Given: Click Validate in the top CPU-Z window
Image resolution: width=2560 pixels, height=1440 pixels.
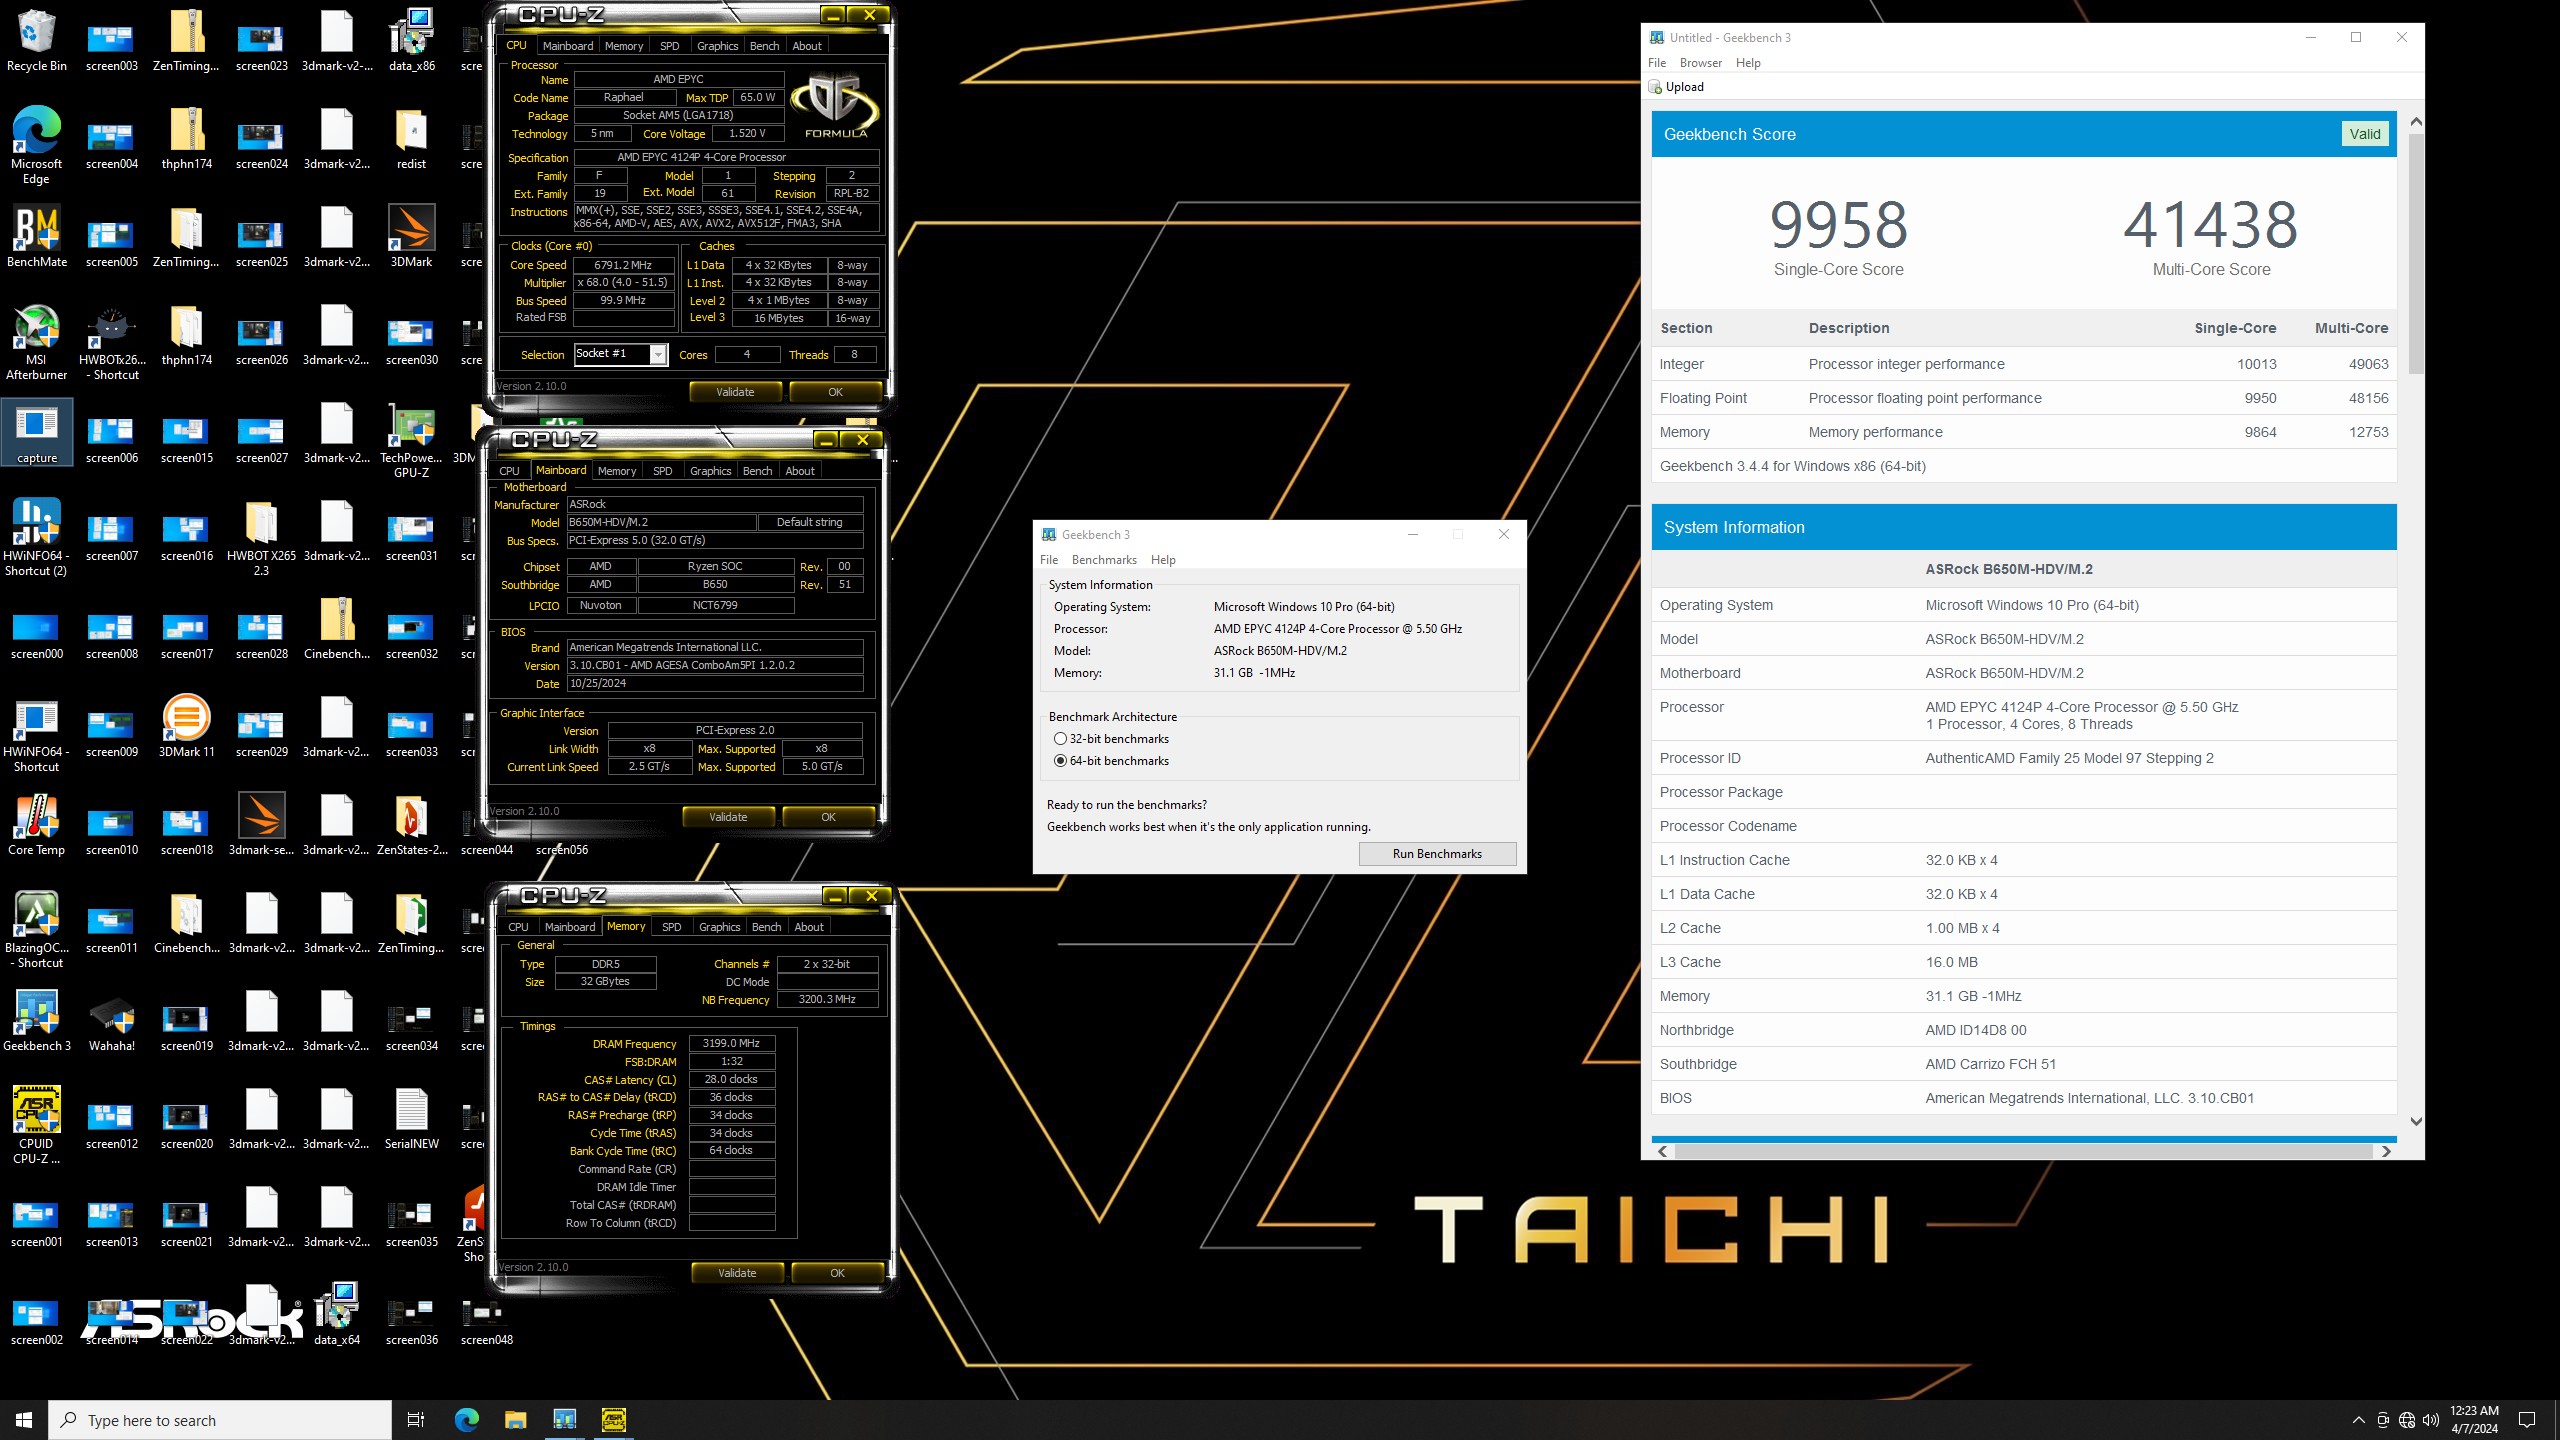Looking at the screenshot, I should tap(735, 392).
